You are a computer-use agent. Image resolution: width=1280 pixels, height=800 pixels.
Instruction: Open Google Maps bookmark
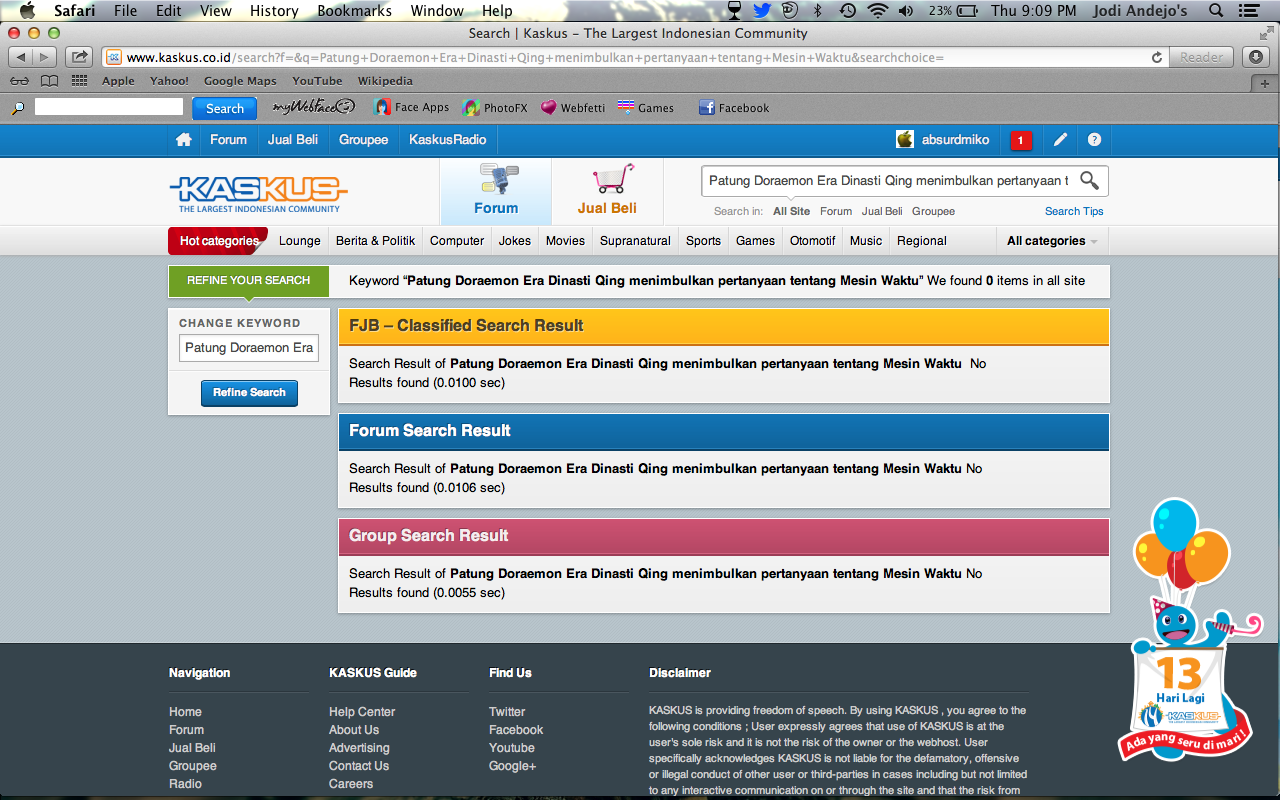[x=240, y=81]
